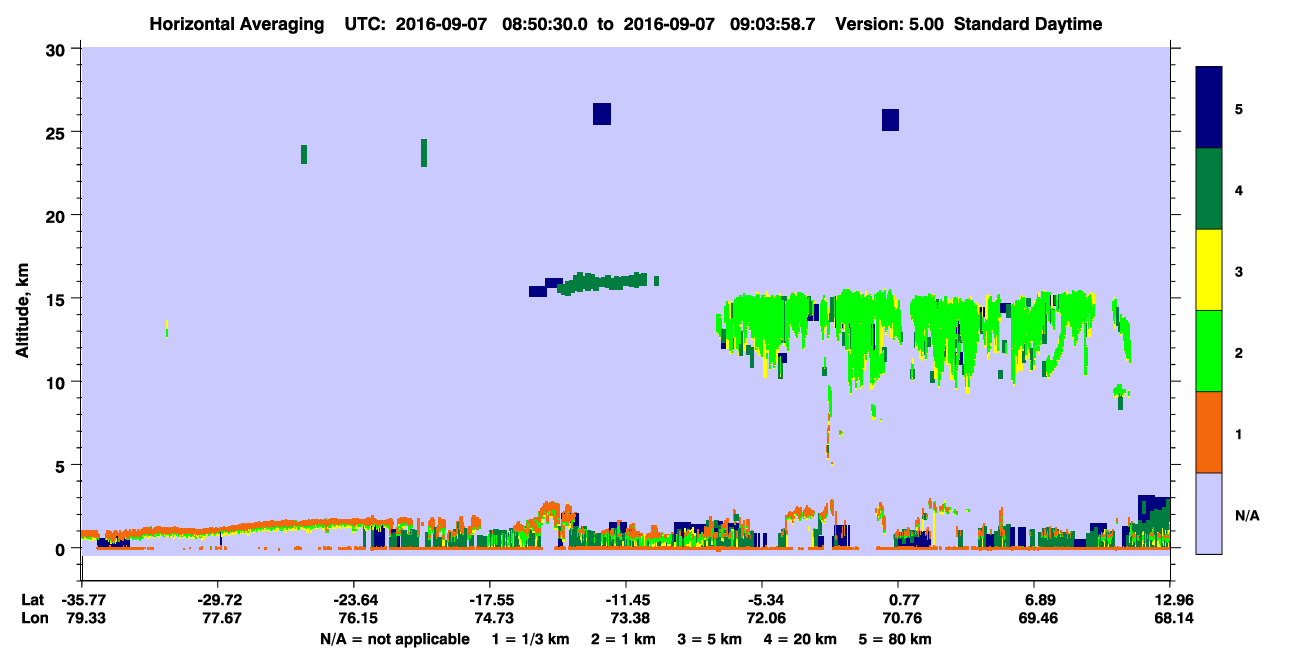This screenshot has height=667, width=1300.
Task: Click latitude value '-29.72'
Action: point(218,600)
